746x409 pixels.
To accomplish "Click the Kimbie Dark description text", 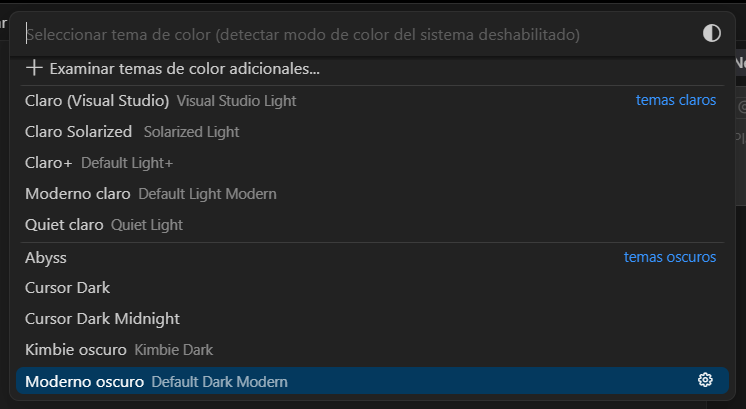I will [174, 350].
